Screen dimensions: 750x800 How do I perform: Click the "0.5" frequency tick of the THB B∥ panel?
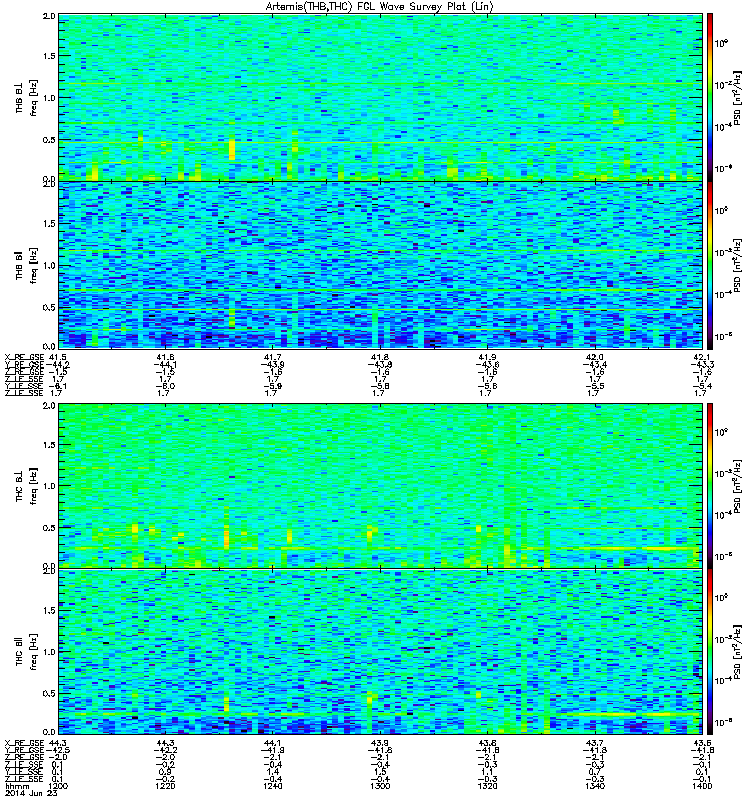[x=49, y=308]
